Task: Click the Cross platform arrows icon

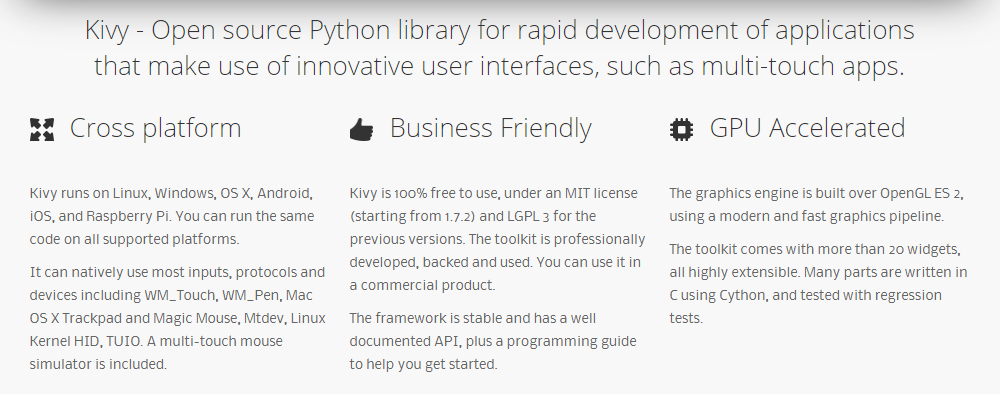Action: tap(42, 129)
